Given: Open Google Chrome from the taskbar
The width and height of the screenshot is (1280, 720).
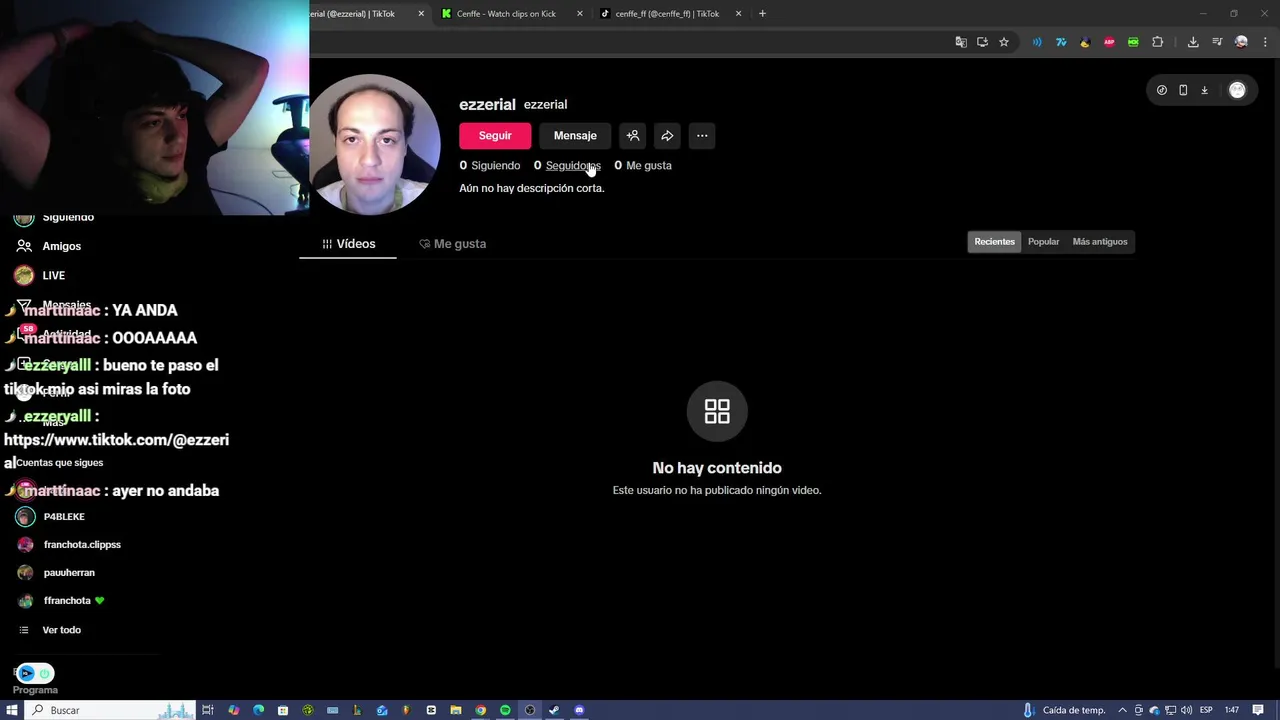Looking at the screenshot, I should [x=480, y=710].
